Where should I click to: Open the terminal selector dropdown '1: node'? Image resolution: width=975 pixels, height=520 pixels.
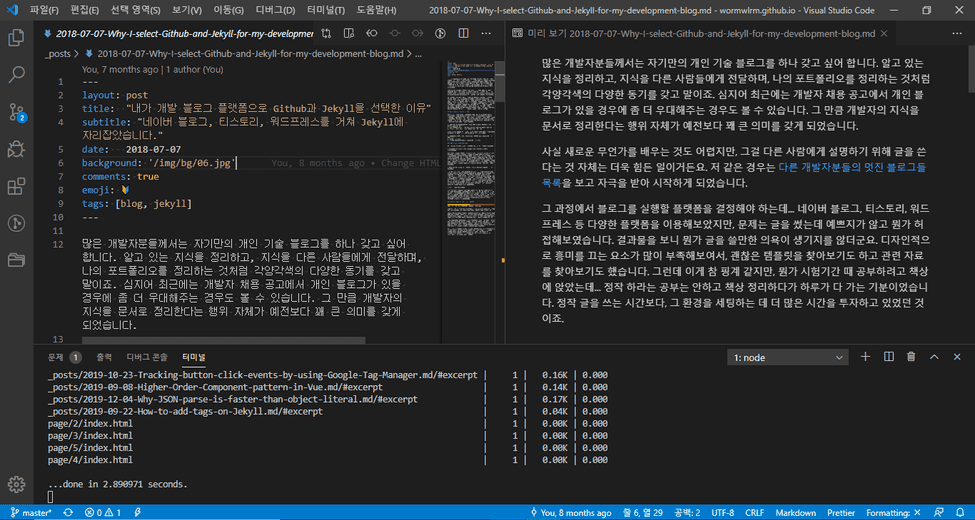click(787, 357)
